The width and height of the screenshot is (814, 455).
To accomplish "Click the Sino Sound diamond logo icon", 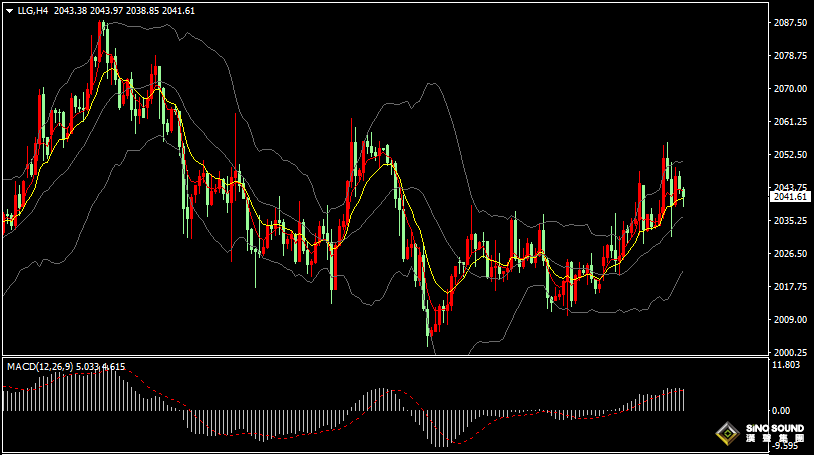I will (x=727, y=434).
